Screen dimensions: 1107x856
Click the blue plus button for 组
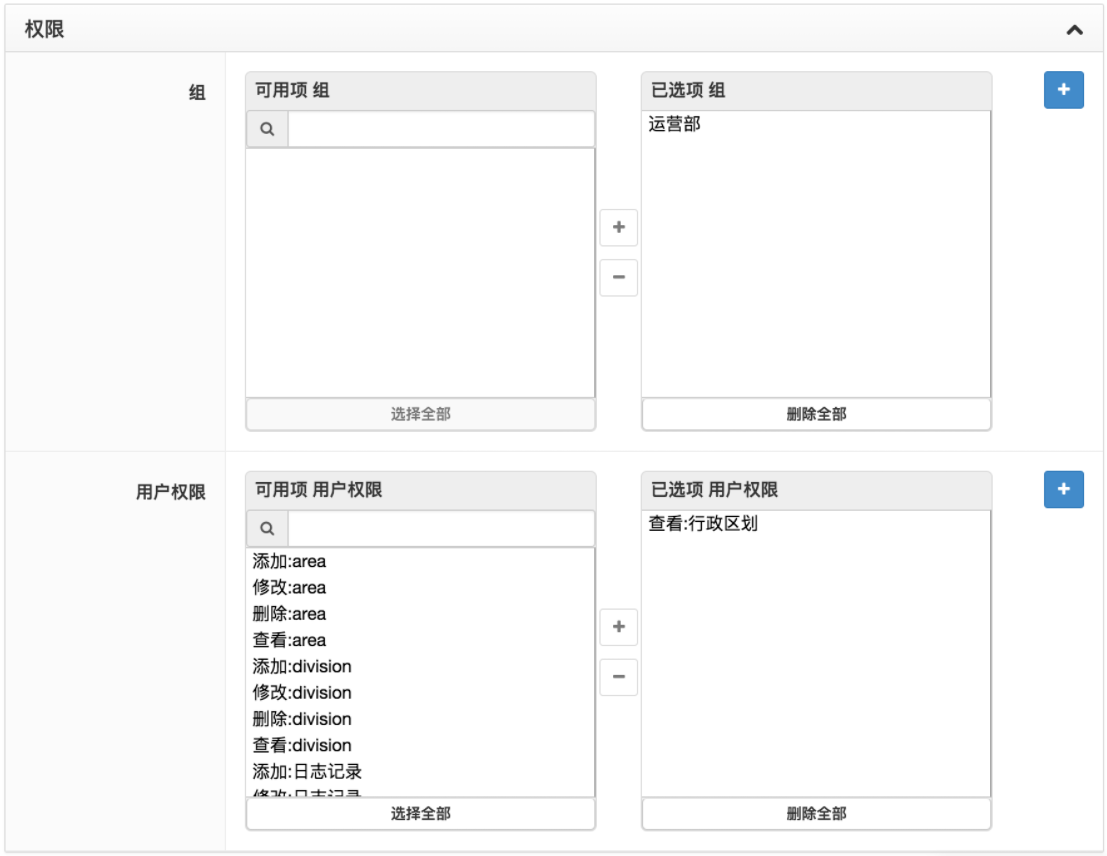[x=1063, y=90]
